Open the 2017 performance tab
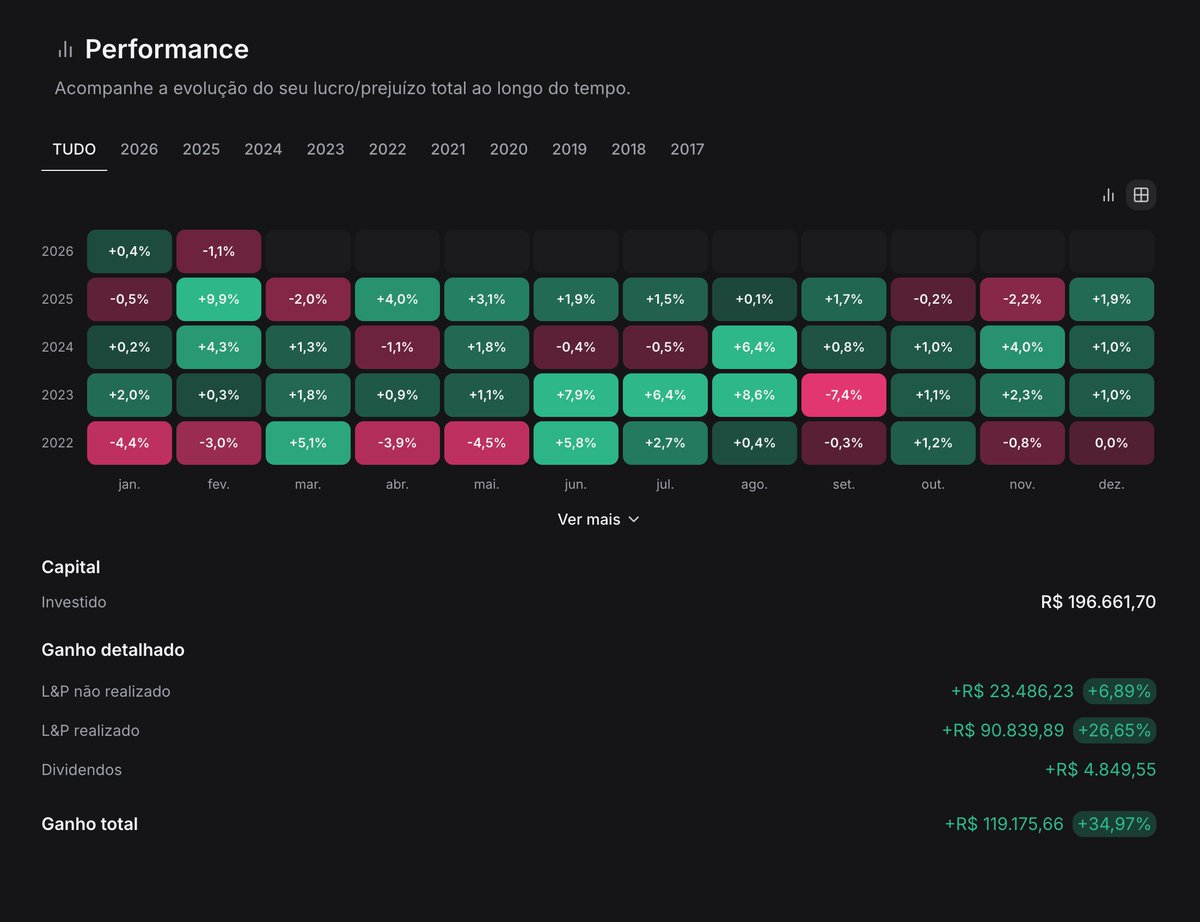The image size is (1200, 922). (687, 148)
